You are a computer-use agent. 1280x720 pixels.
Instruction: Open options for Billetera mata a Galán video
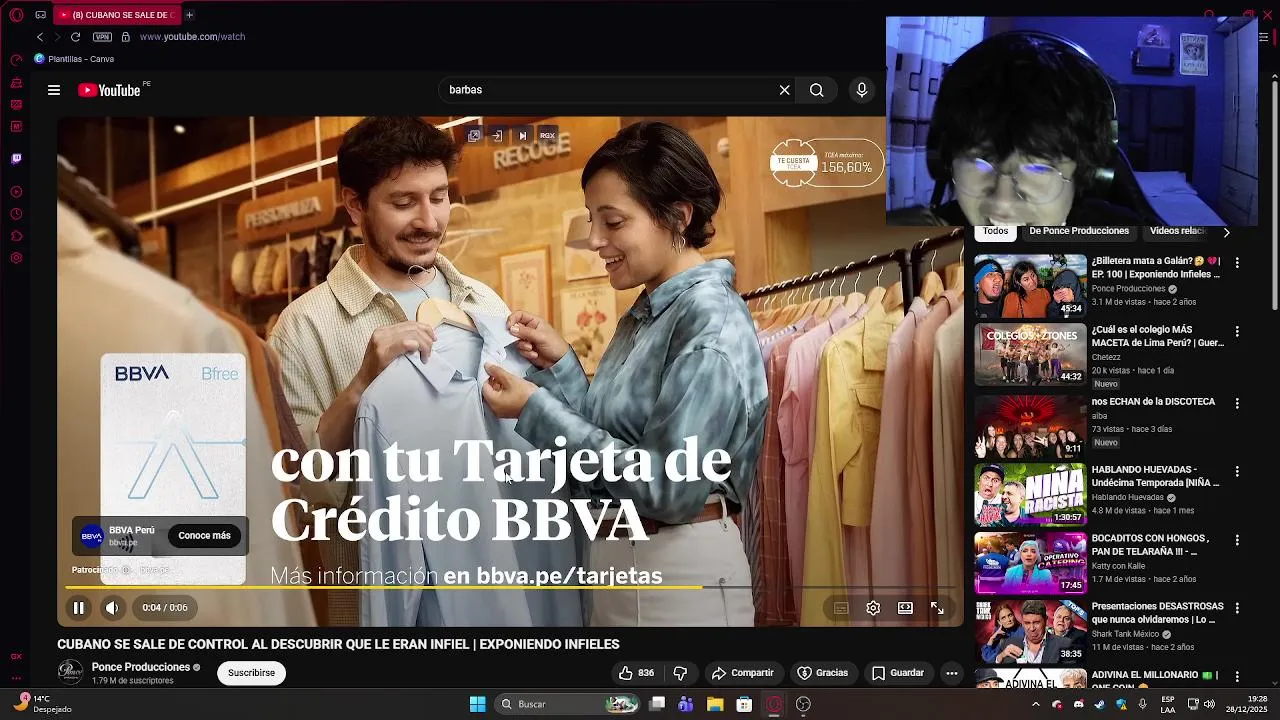coord(1237,263)
